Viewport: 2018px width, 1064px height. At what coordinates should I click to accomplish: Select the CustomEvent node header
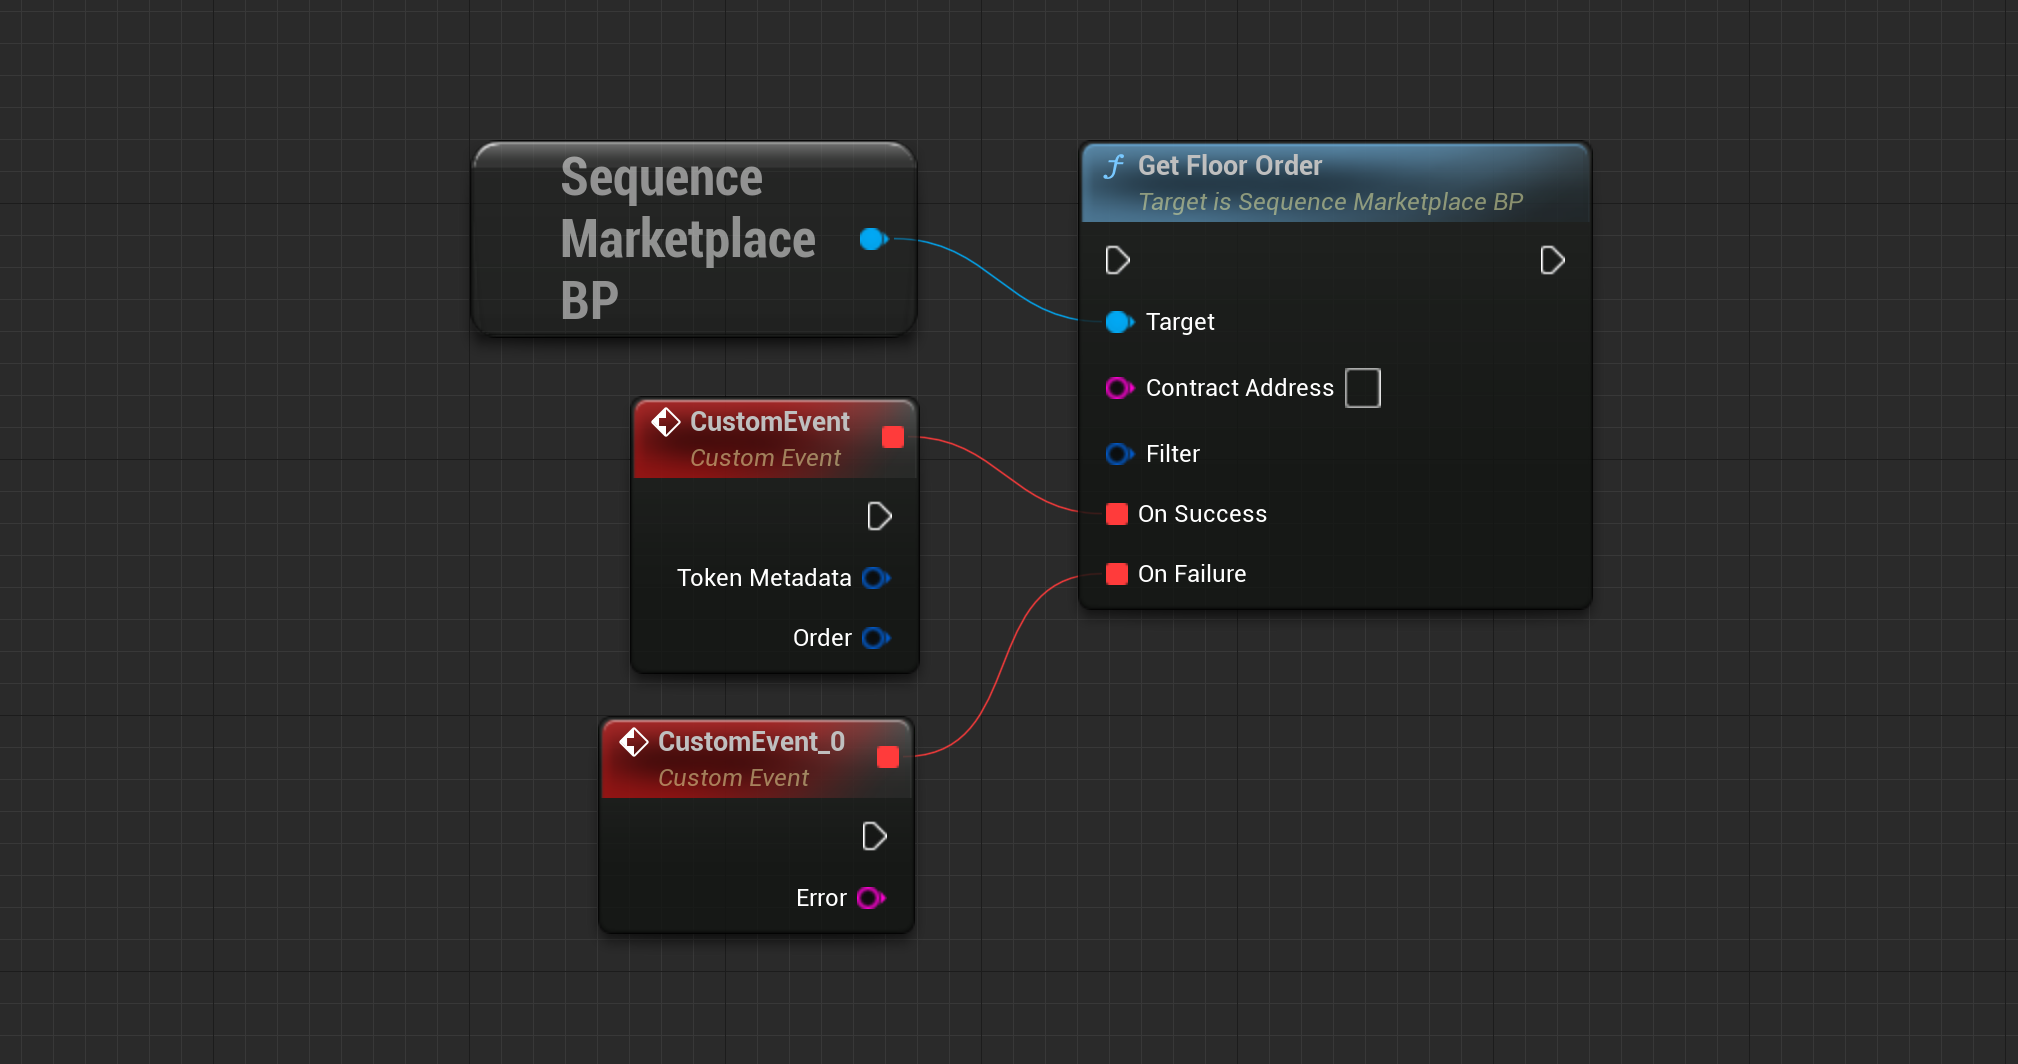775,439
